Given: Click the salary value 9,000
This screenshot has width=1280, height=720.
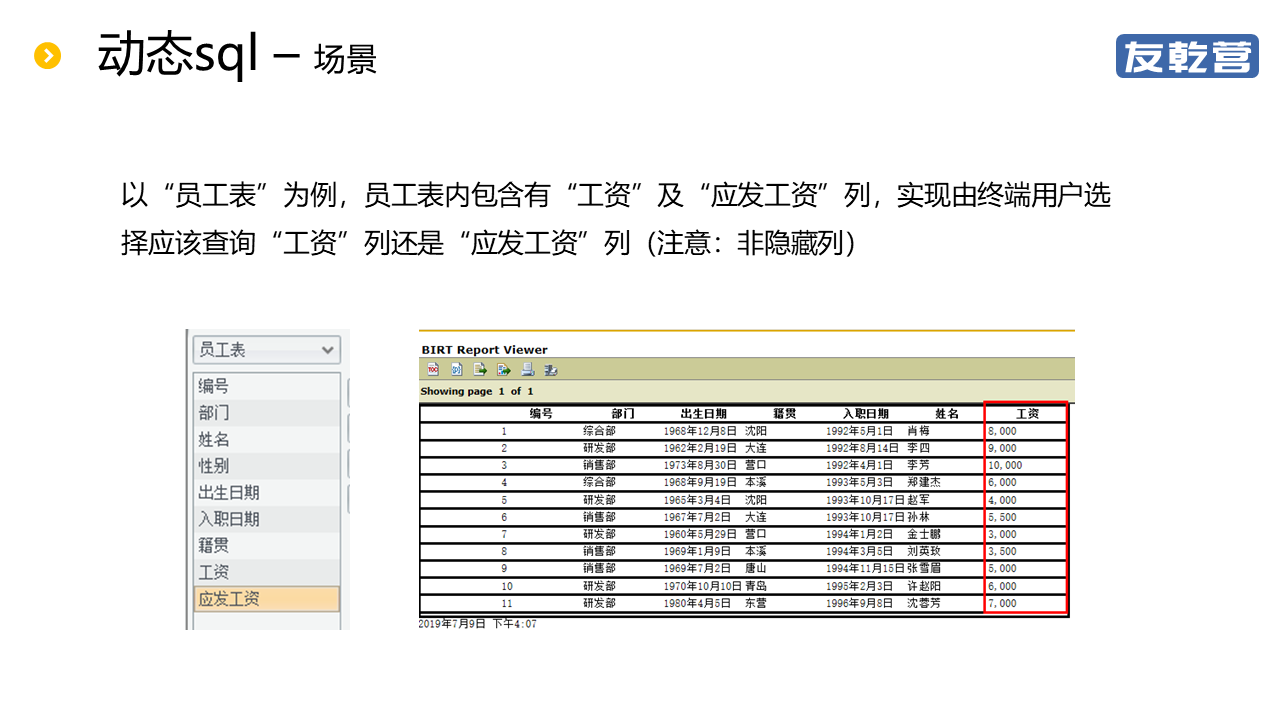Looking at the screenshot, I should pyautogui.click(x=1002, y=448).
